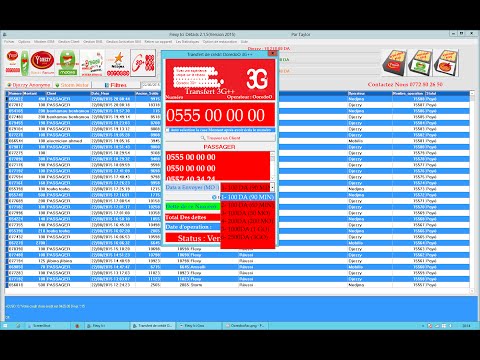The width and height of the screenshot is (480, 360).
Task: Click the main table scrollbar down arrow
Action: coord(472,291)
